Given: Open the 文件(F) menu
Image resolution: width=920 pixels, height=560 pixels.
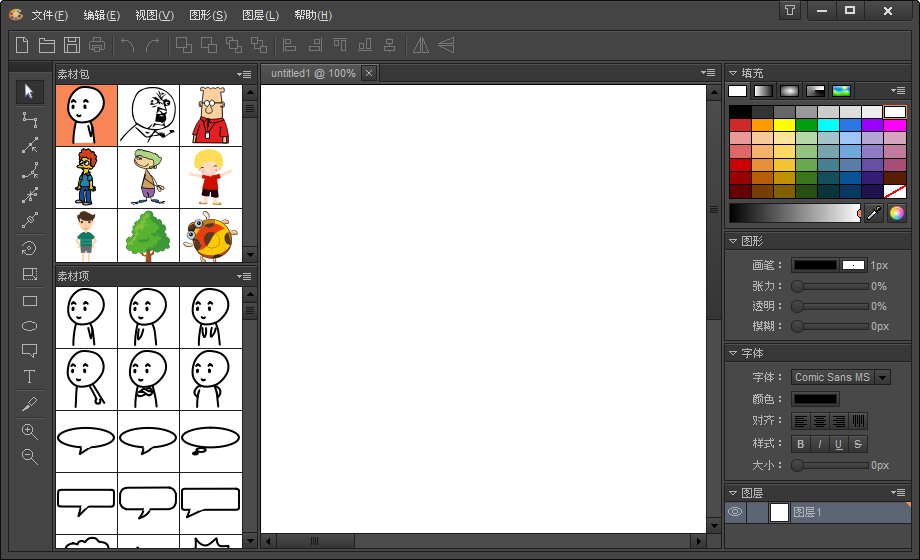Looking at the screenshot, I should [x=49, y=15].
